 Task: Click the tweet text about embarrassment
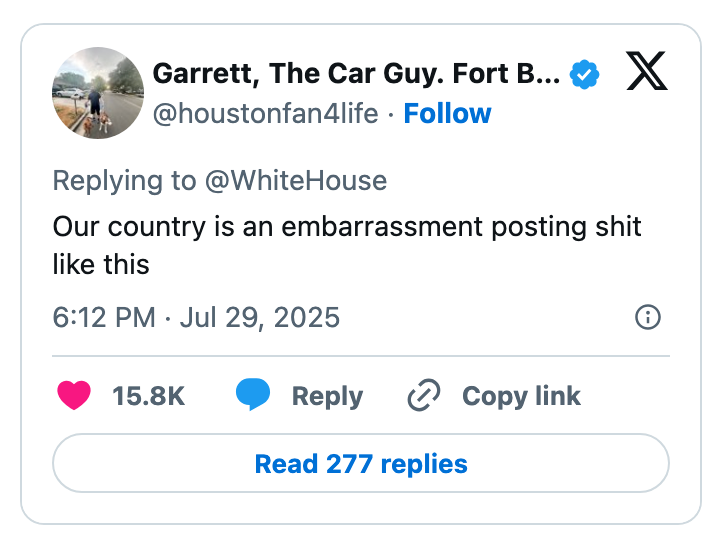pos(346,225)
